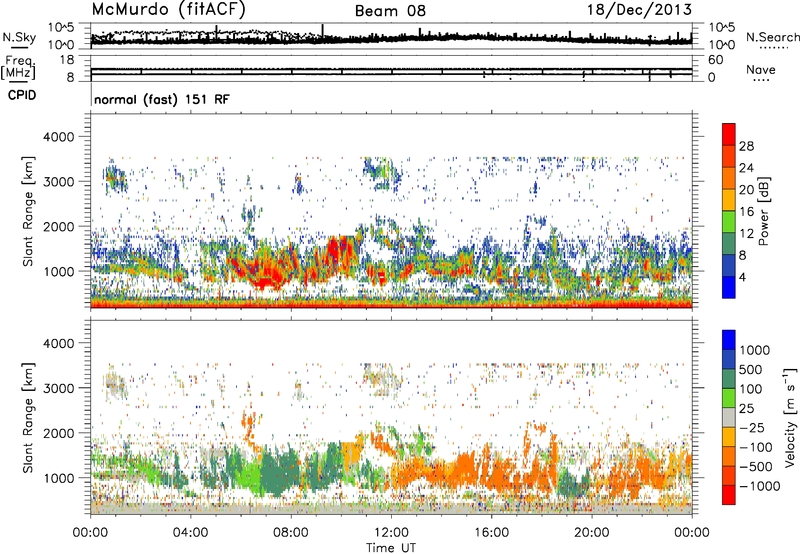
Task: Click the dark green velocity patch near 07:30
Action: [x=278, y=472]
